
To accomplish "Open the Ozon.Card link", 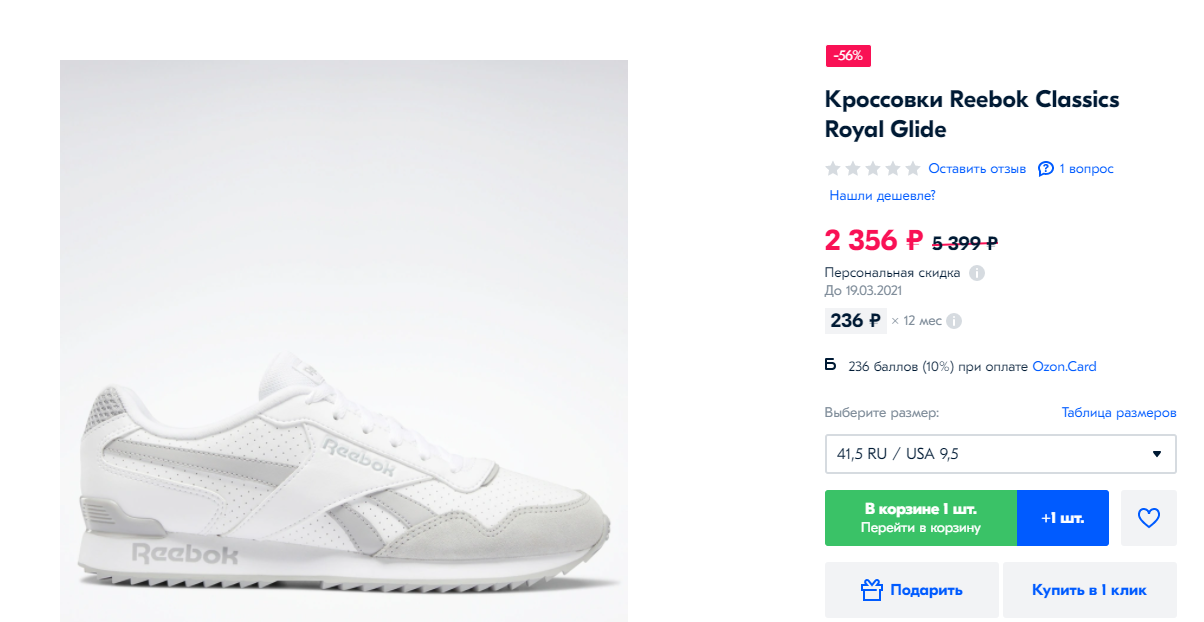I will 1064,367.
